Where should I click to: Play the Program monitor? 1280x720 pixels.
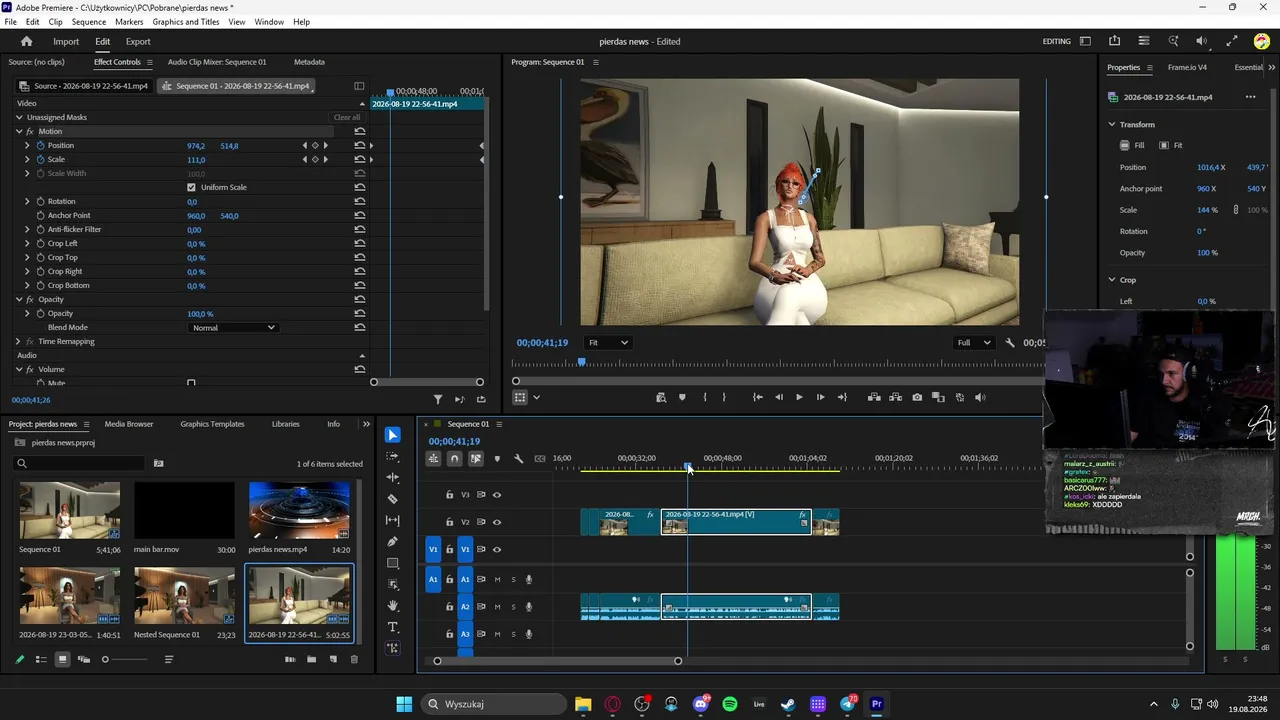(x=799, y=397)
